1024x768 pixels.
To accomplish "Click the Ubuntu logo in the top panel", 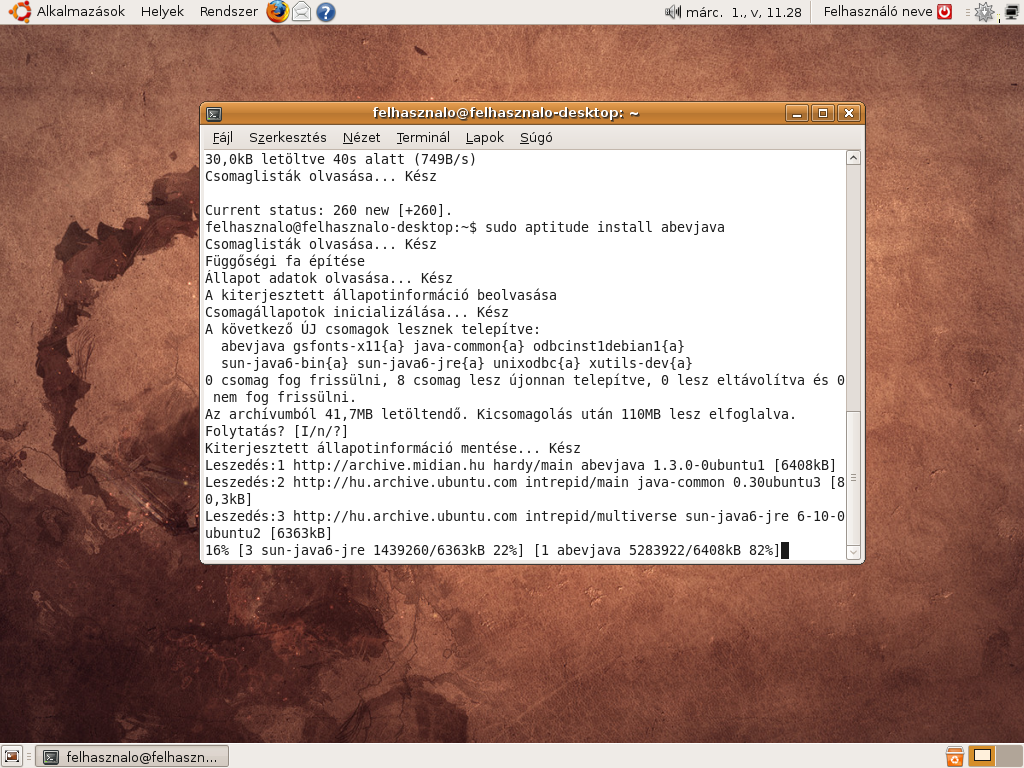I will pos(20,12).
